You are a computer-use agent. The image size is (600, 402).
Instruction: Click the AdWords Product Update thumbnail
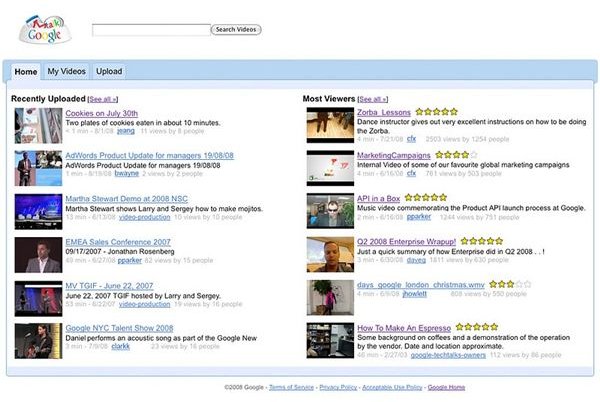click(38, 168)
